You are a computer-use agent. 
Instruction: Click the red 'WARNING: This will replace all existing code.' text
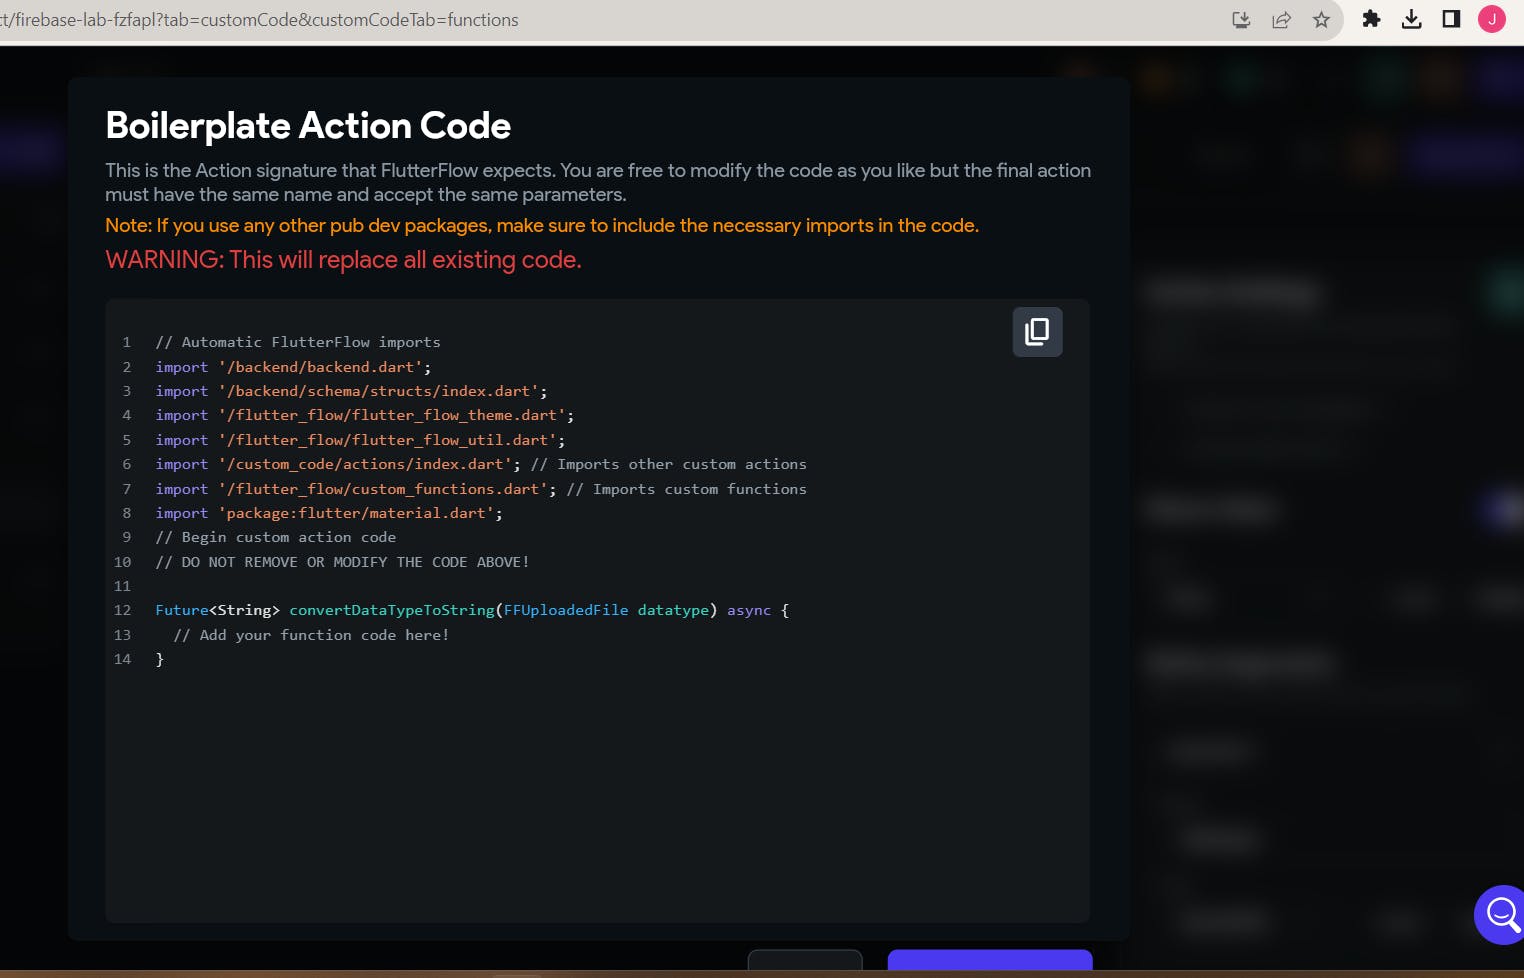[x=343, y=260]
